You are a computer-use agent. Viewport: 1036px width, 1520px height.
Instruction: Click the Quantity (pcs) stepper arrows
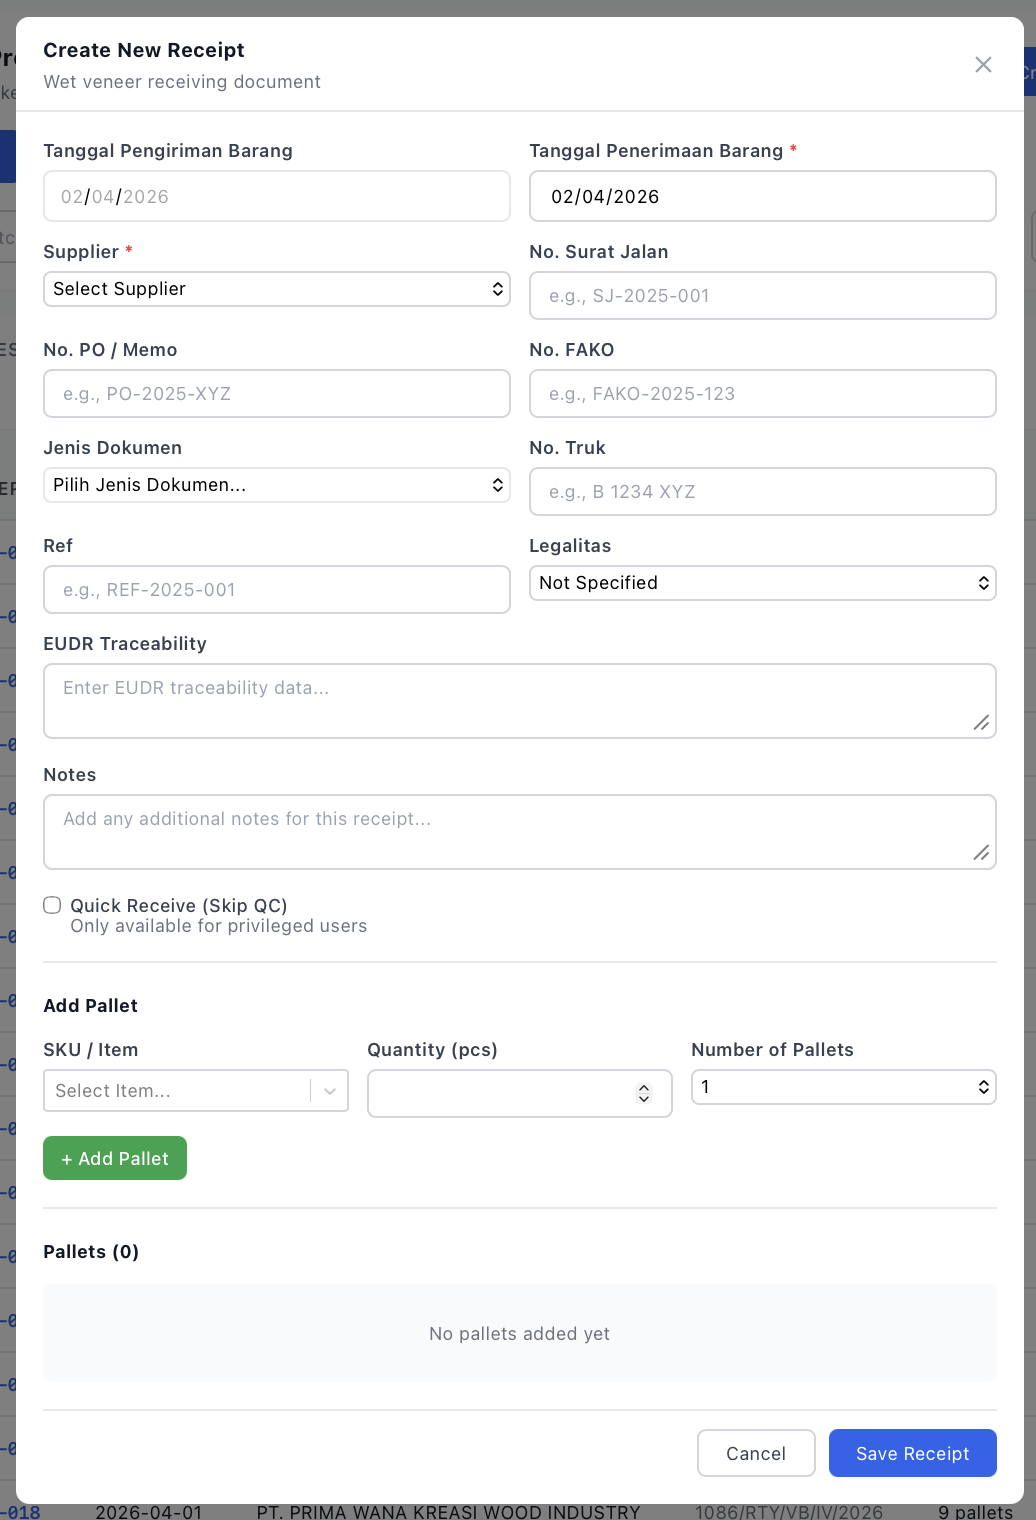[x=644, y=1094]
